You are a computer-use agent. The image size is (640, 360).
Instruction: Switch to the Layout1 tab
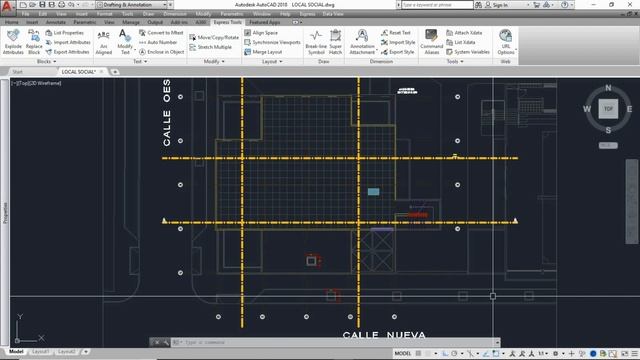[40, 351]
